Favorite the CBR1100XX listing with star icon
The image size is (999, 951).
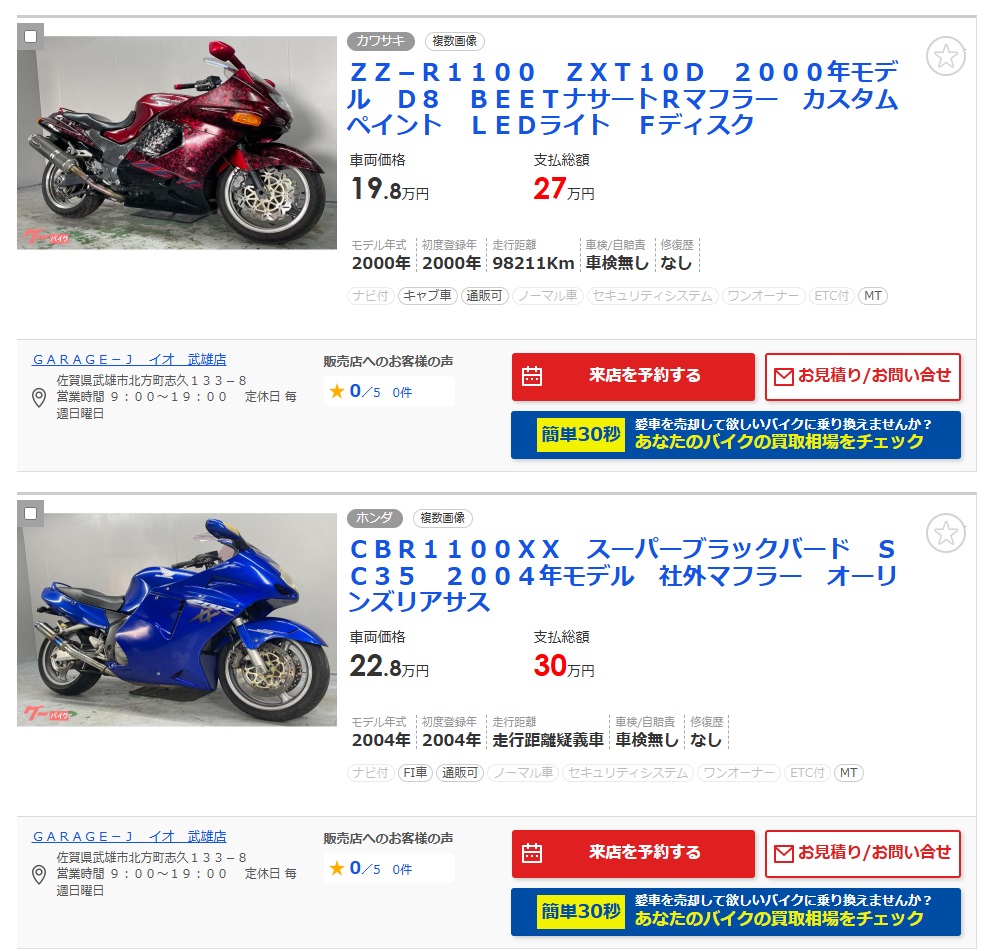[x=945, y=533]
